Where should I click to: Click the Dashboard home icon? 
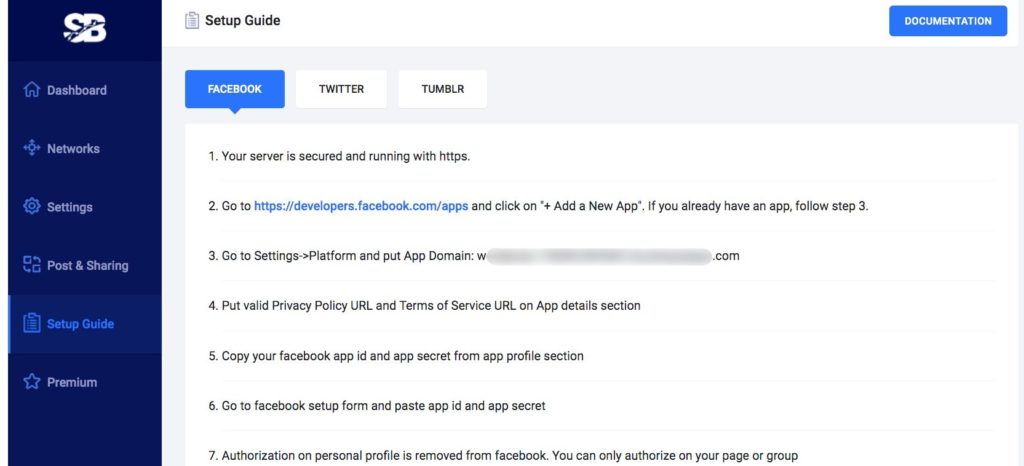click(x=31, y=90)
